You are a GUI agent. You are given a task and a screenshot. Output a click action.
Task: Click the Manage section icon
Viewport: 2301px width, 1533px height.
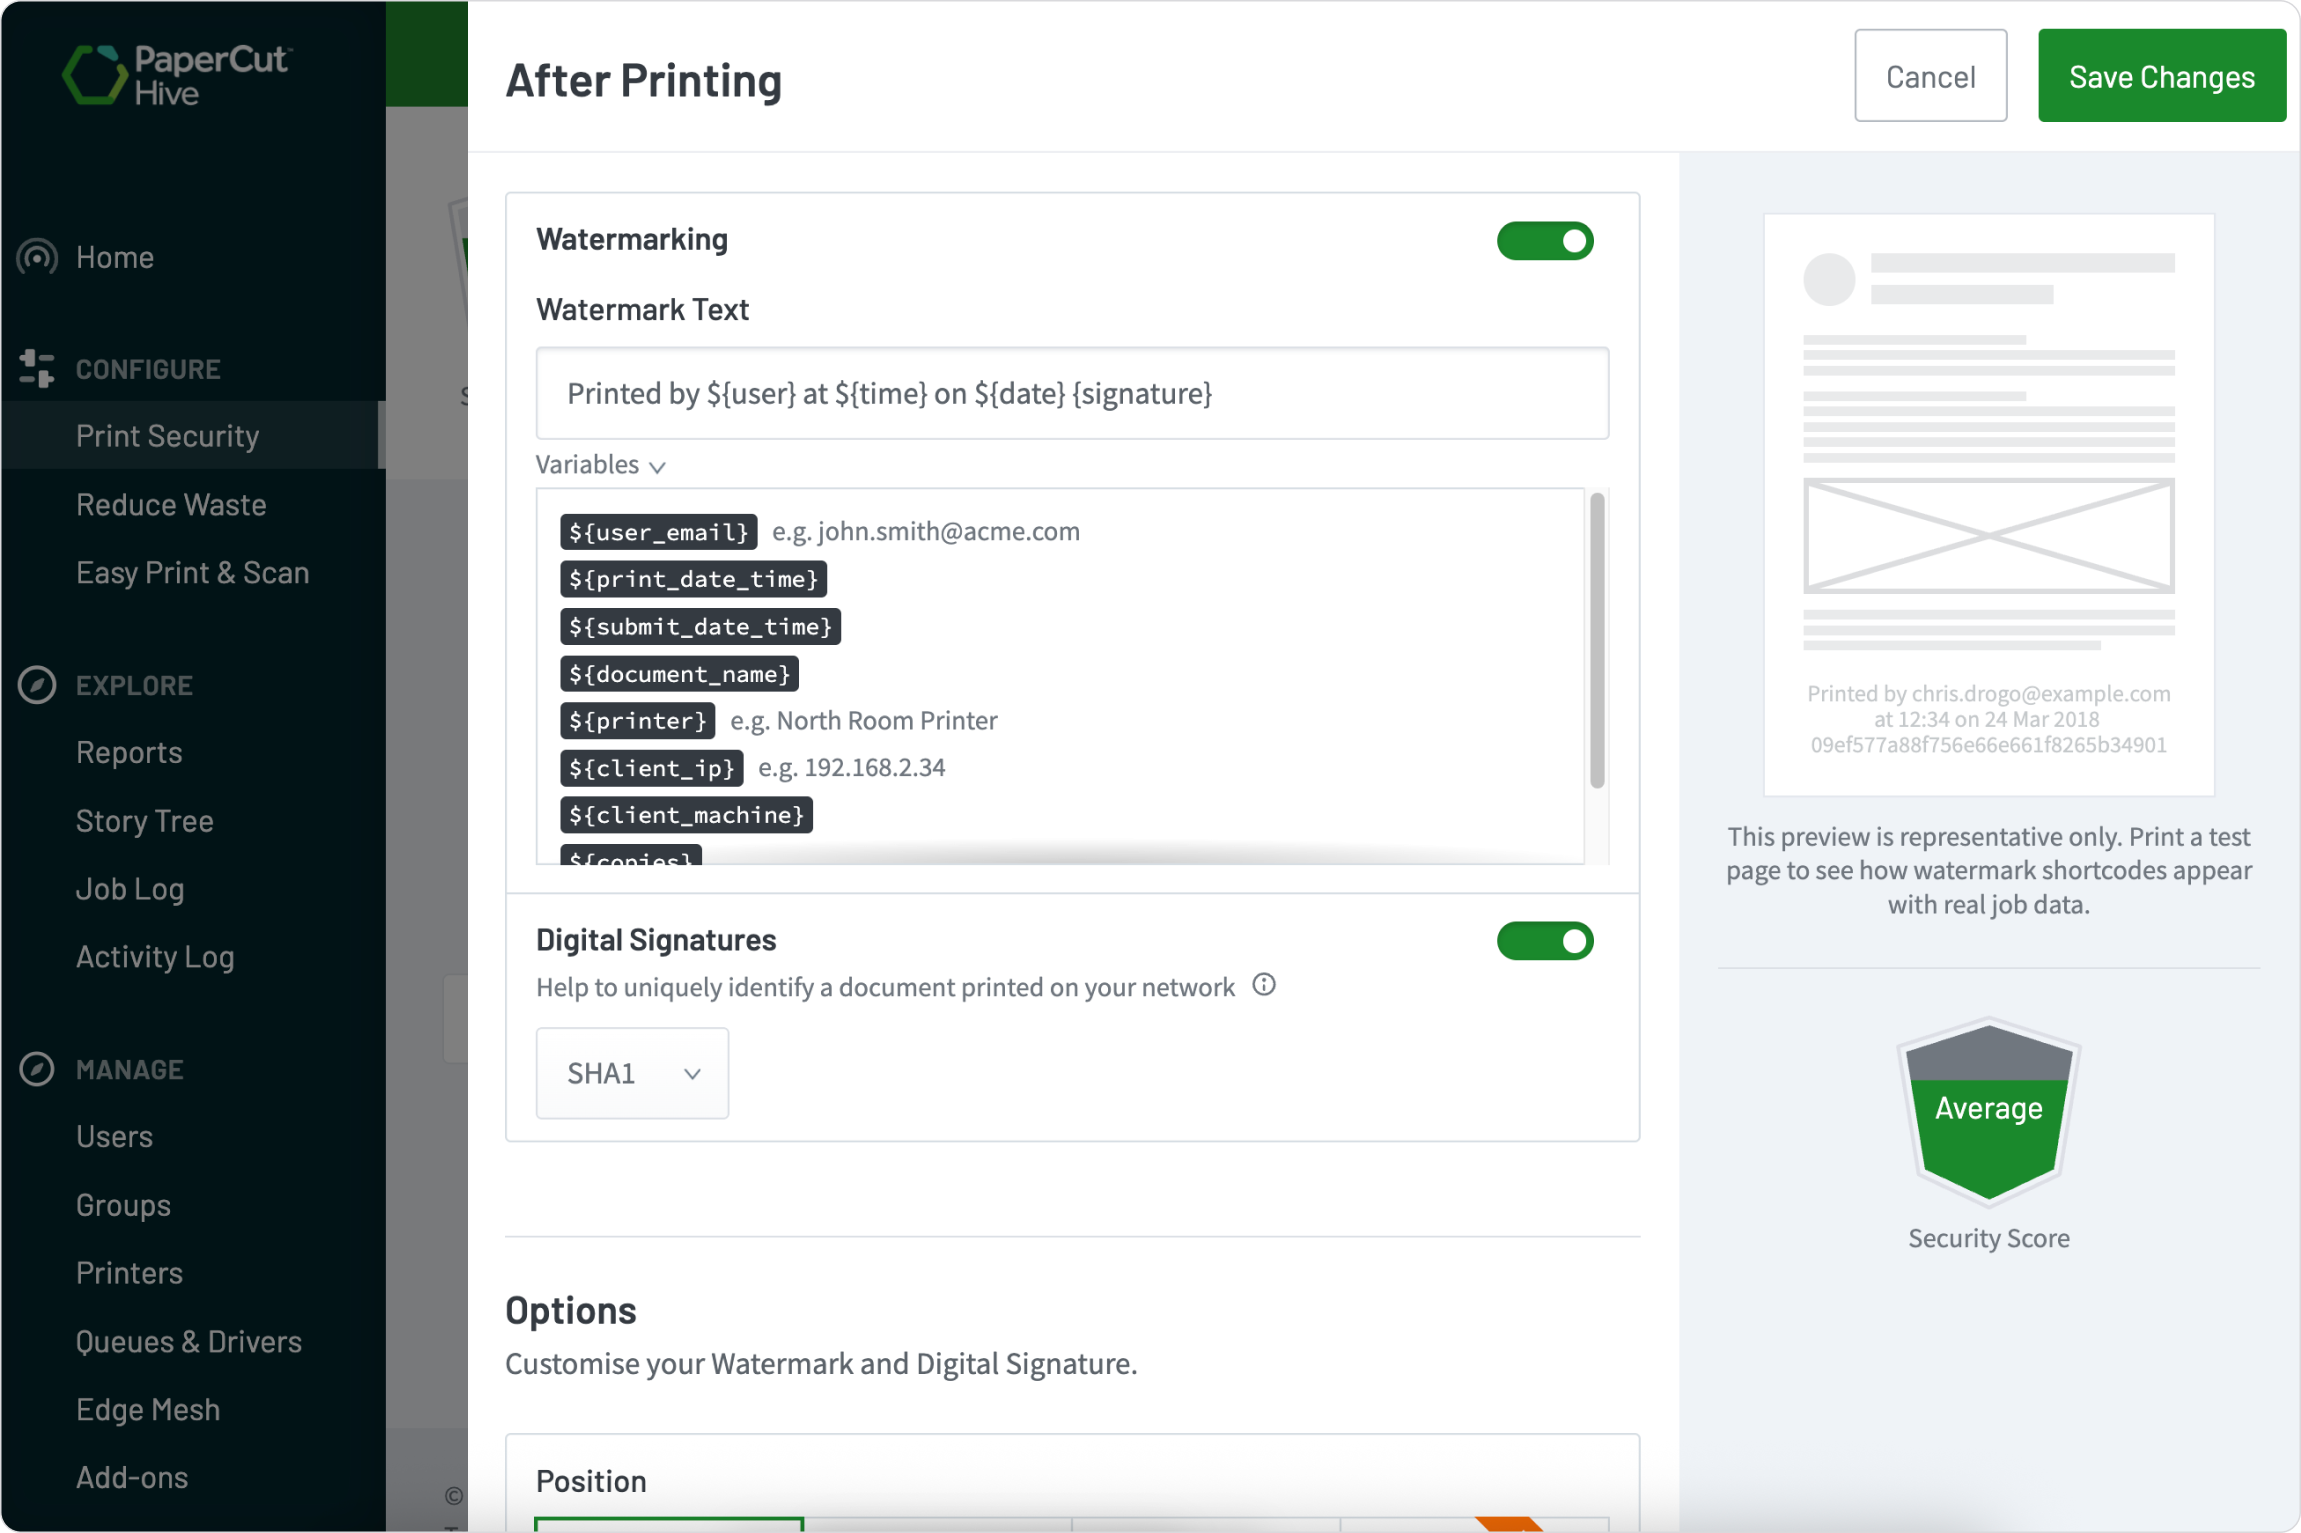[36, 1068]
